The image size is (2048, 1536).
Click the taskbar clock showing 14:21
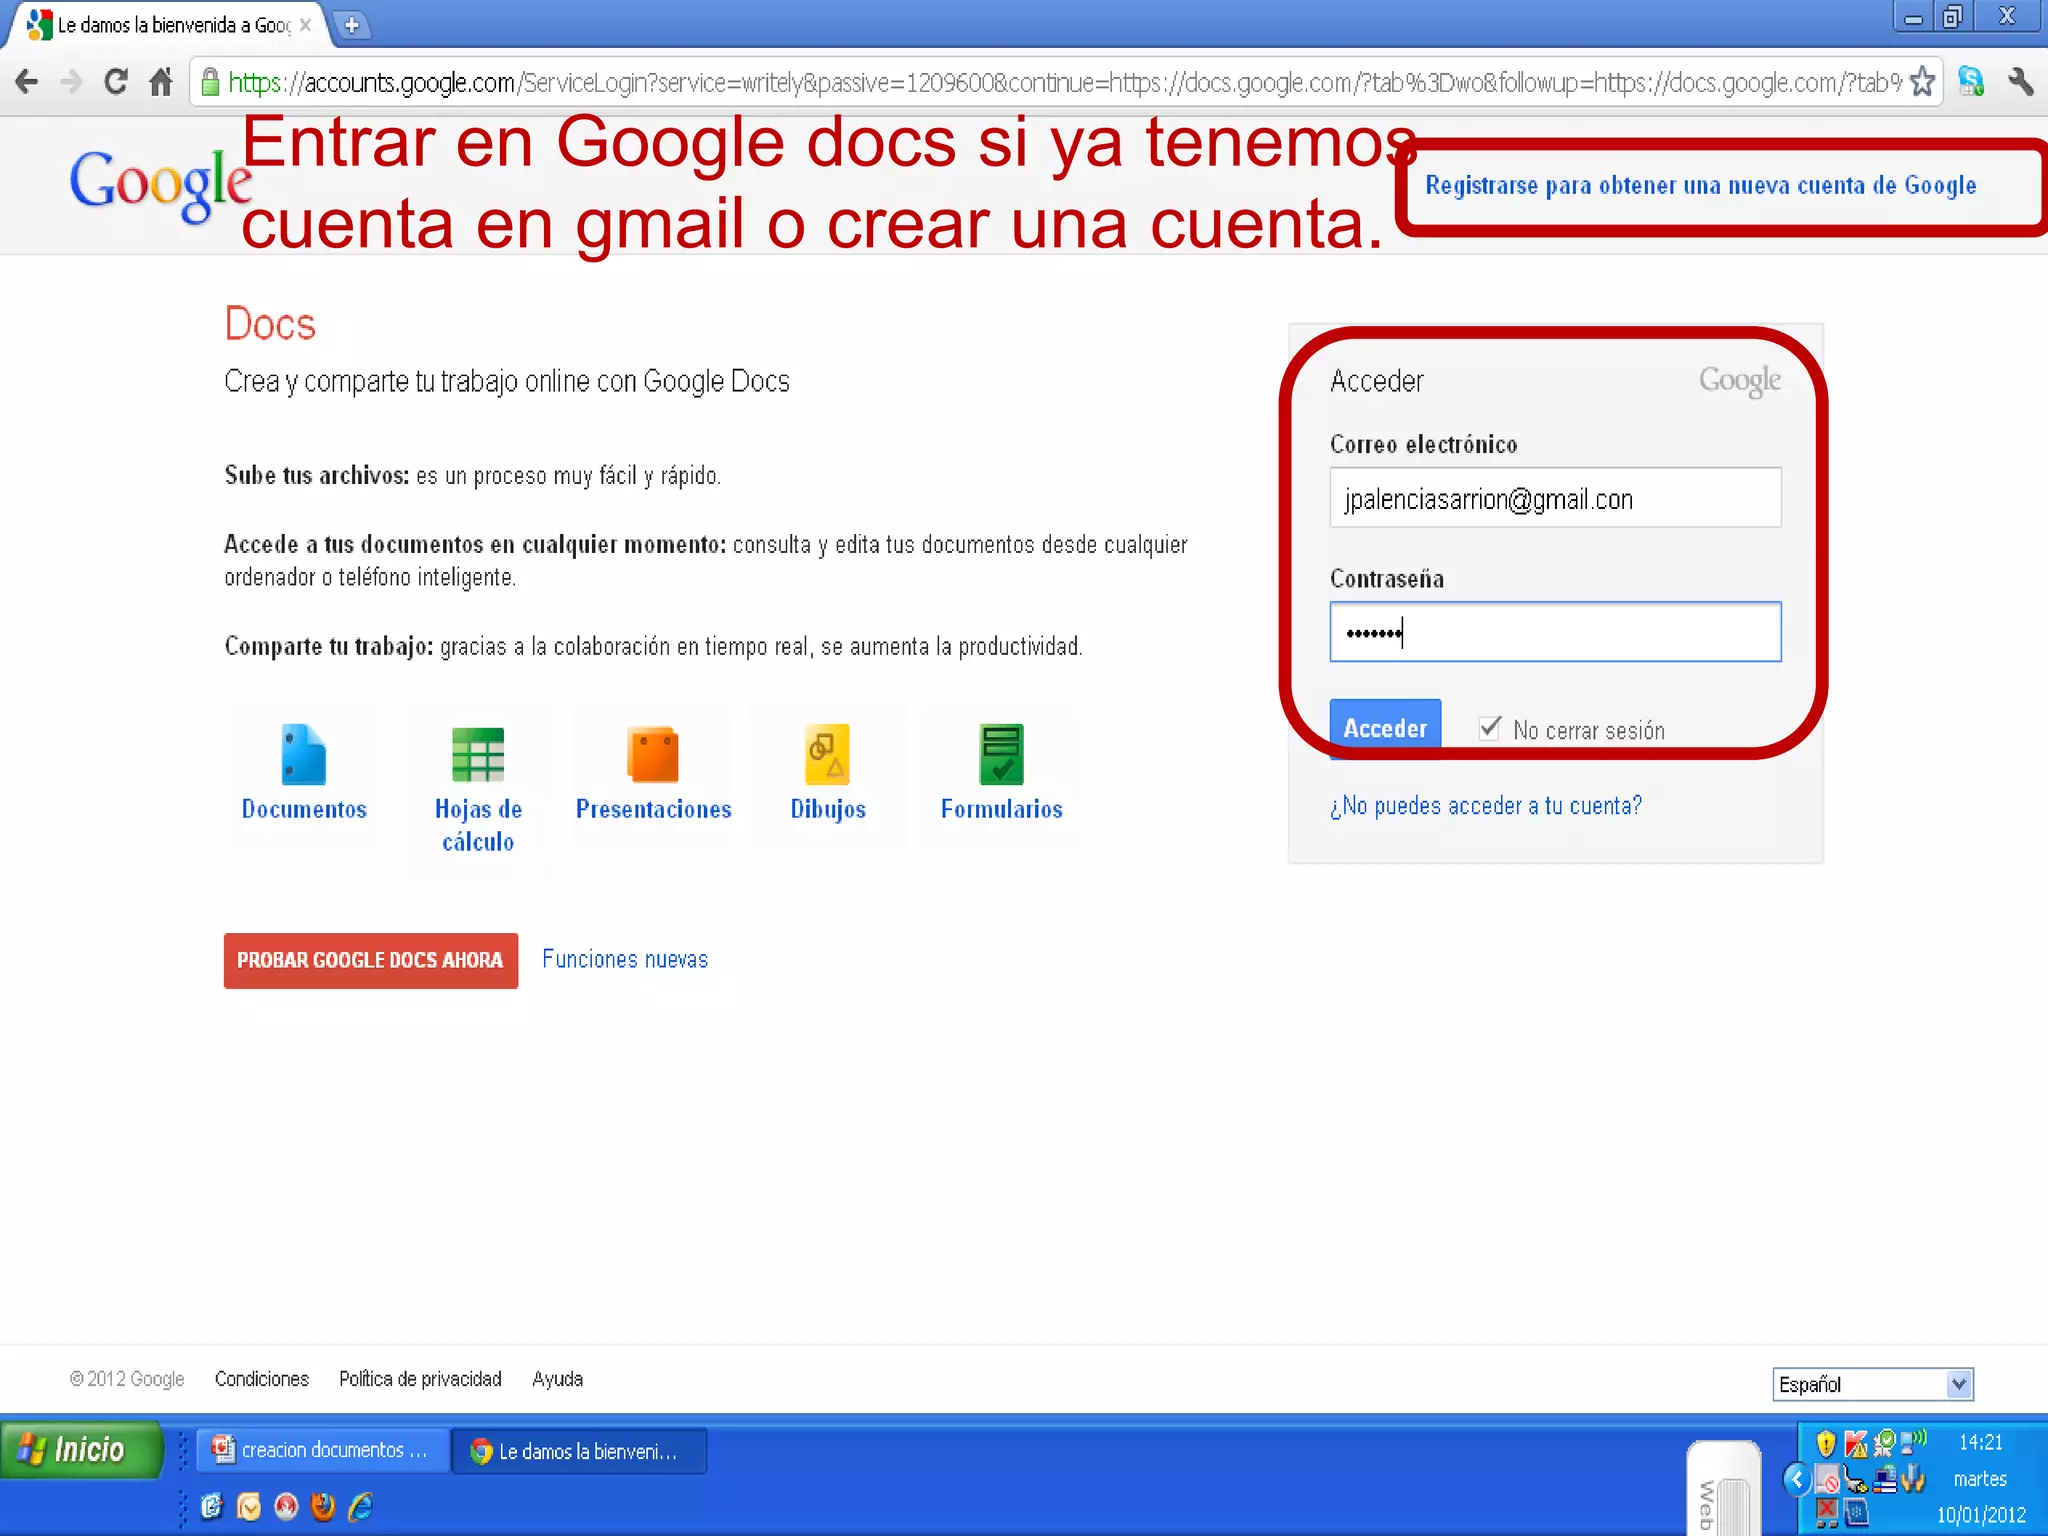pos(1980,1442)
